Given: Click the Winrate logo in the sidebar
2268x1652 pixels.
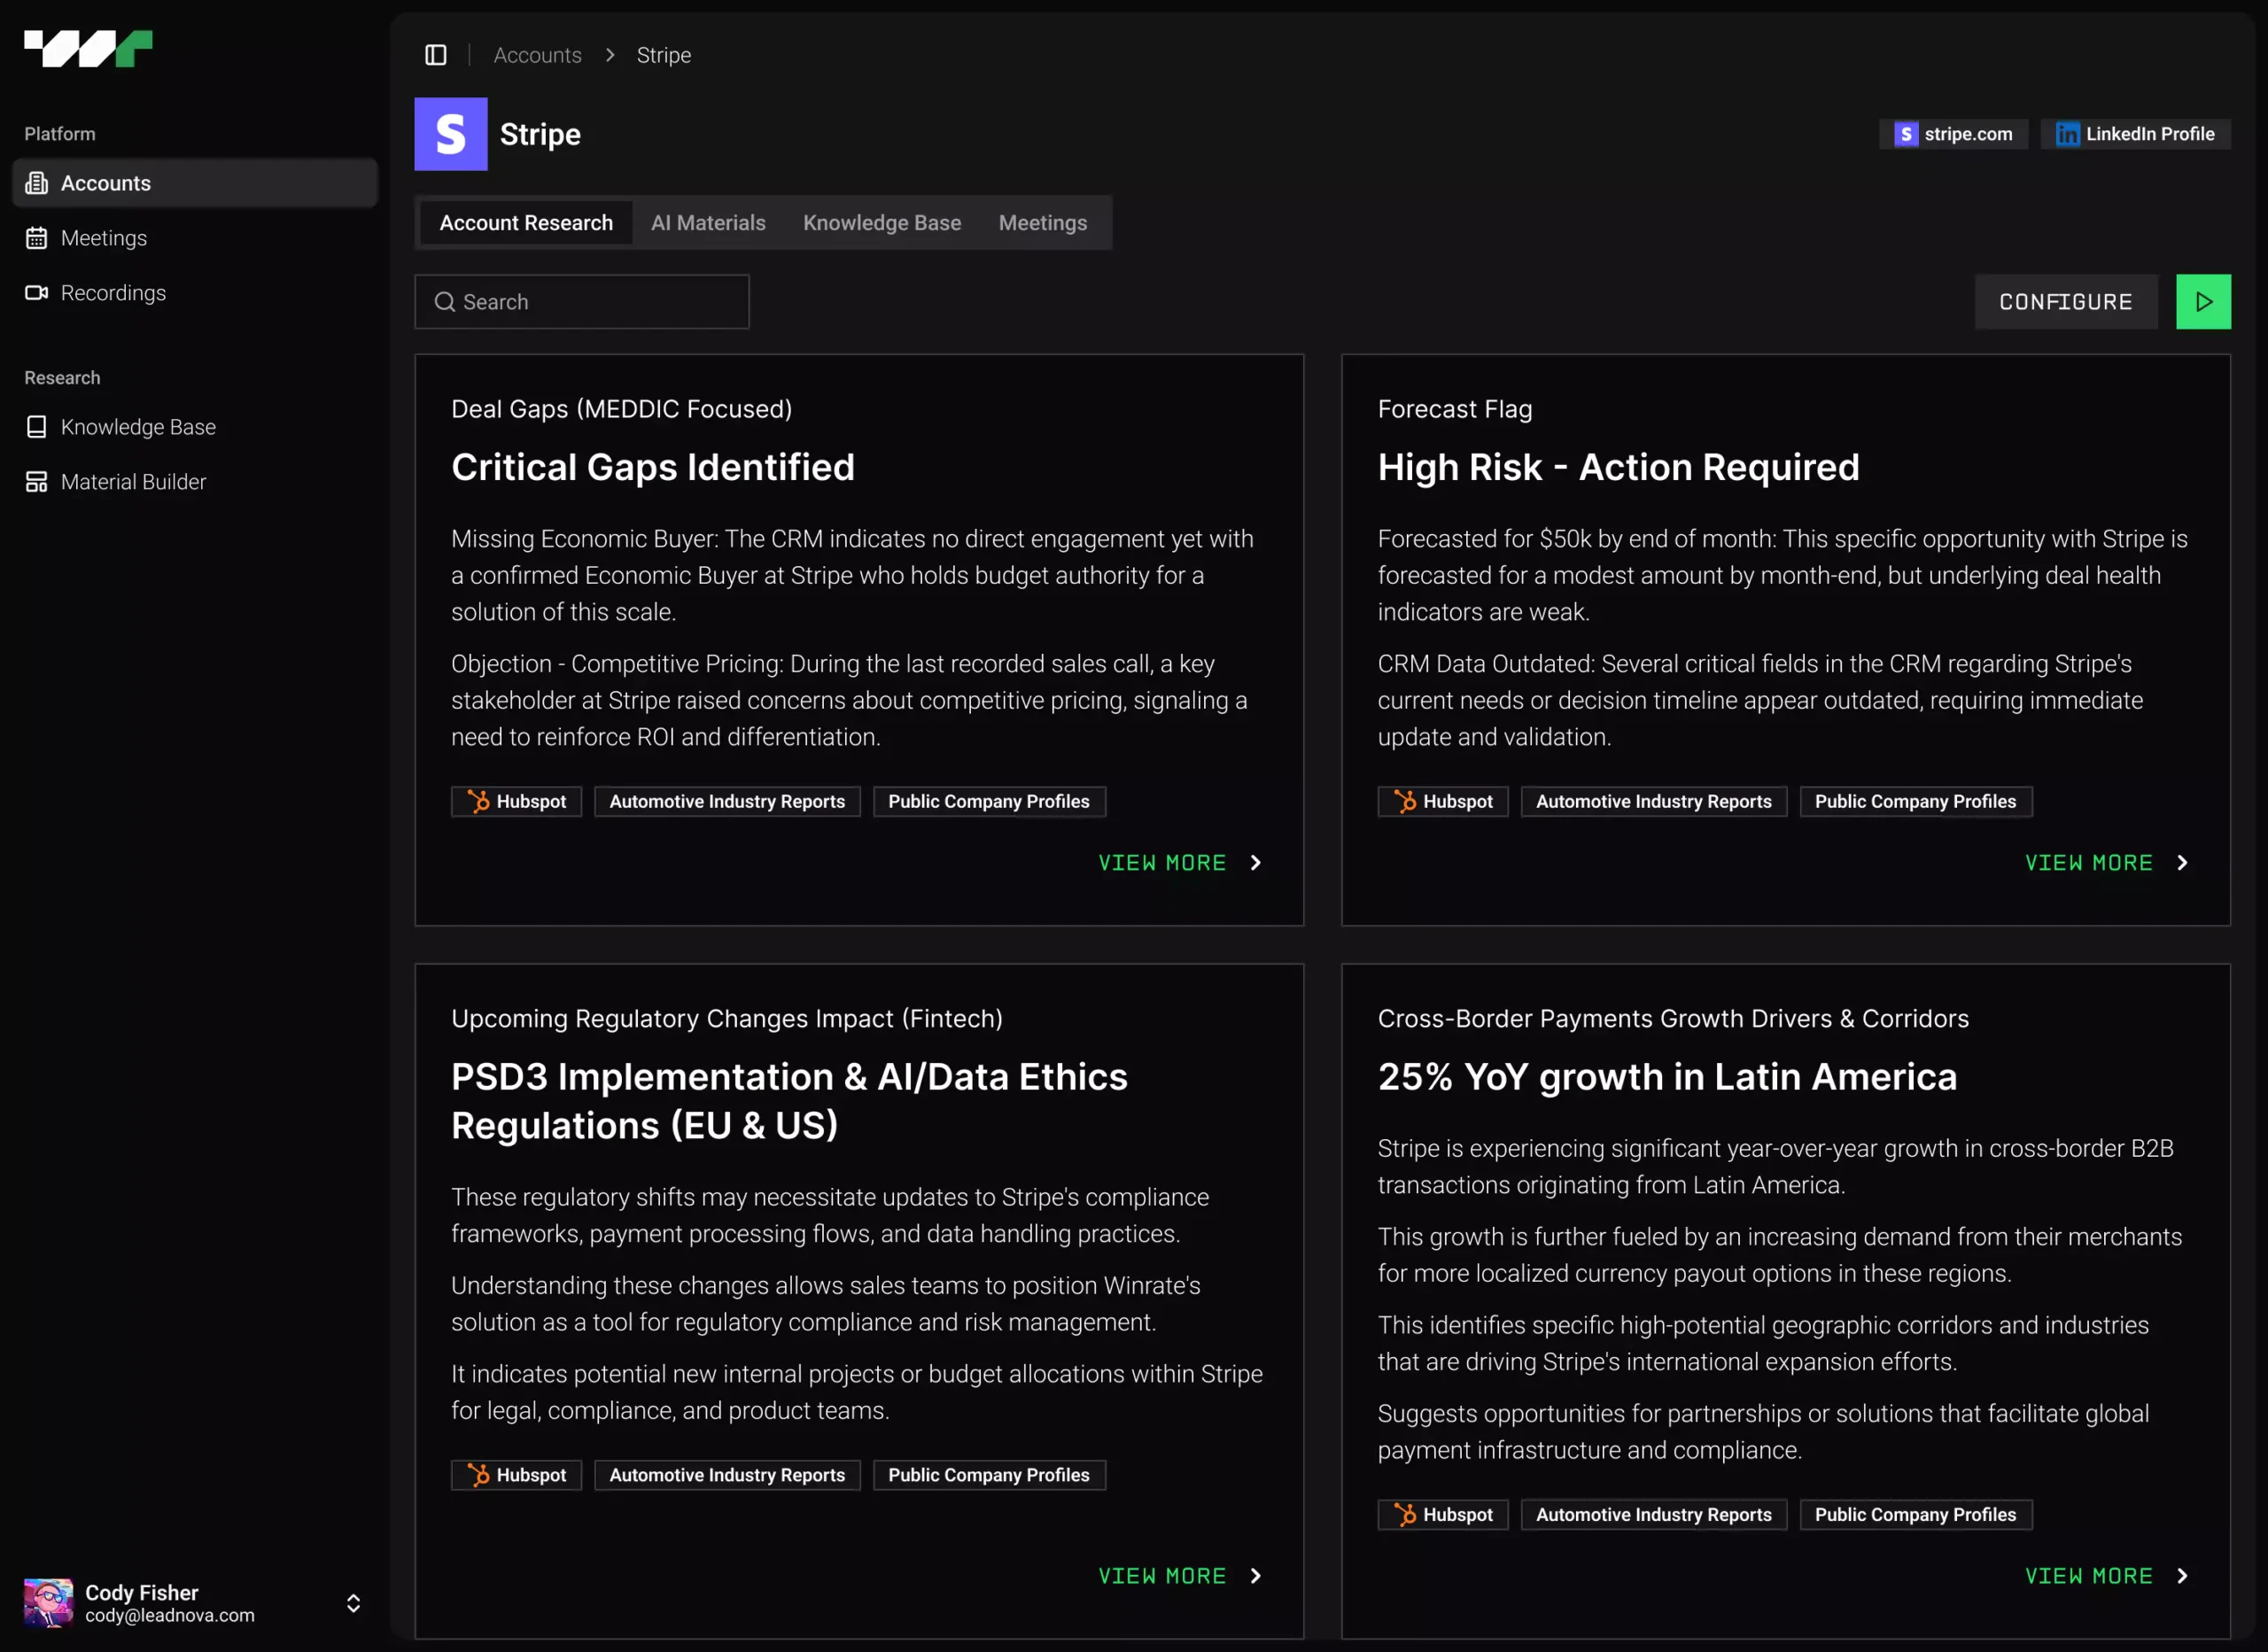Looking at the screenshot, I should pyautogui.click(x=88, y=48).
